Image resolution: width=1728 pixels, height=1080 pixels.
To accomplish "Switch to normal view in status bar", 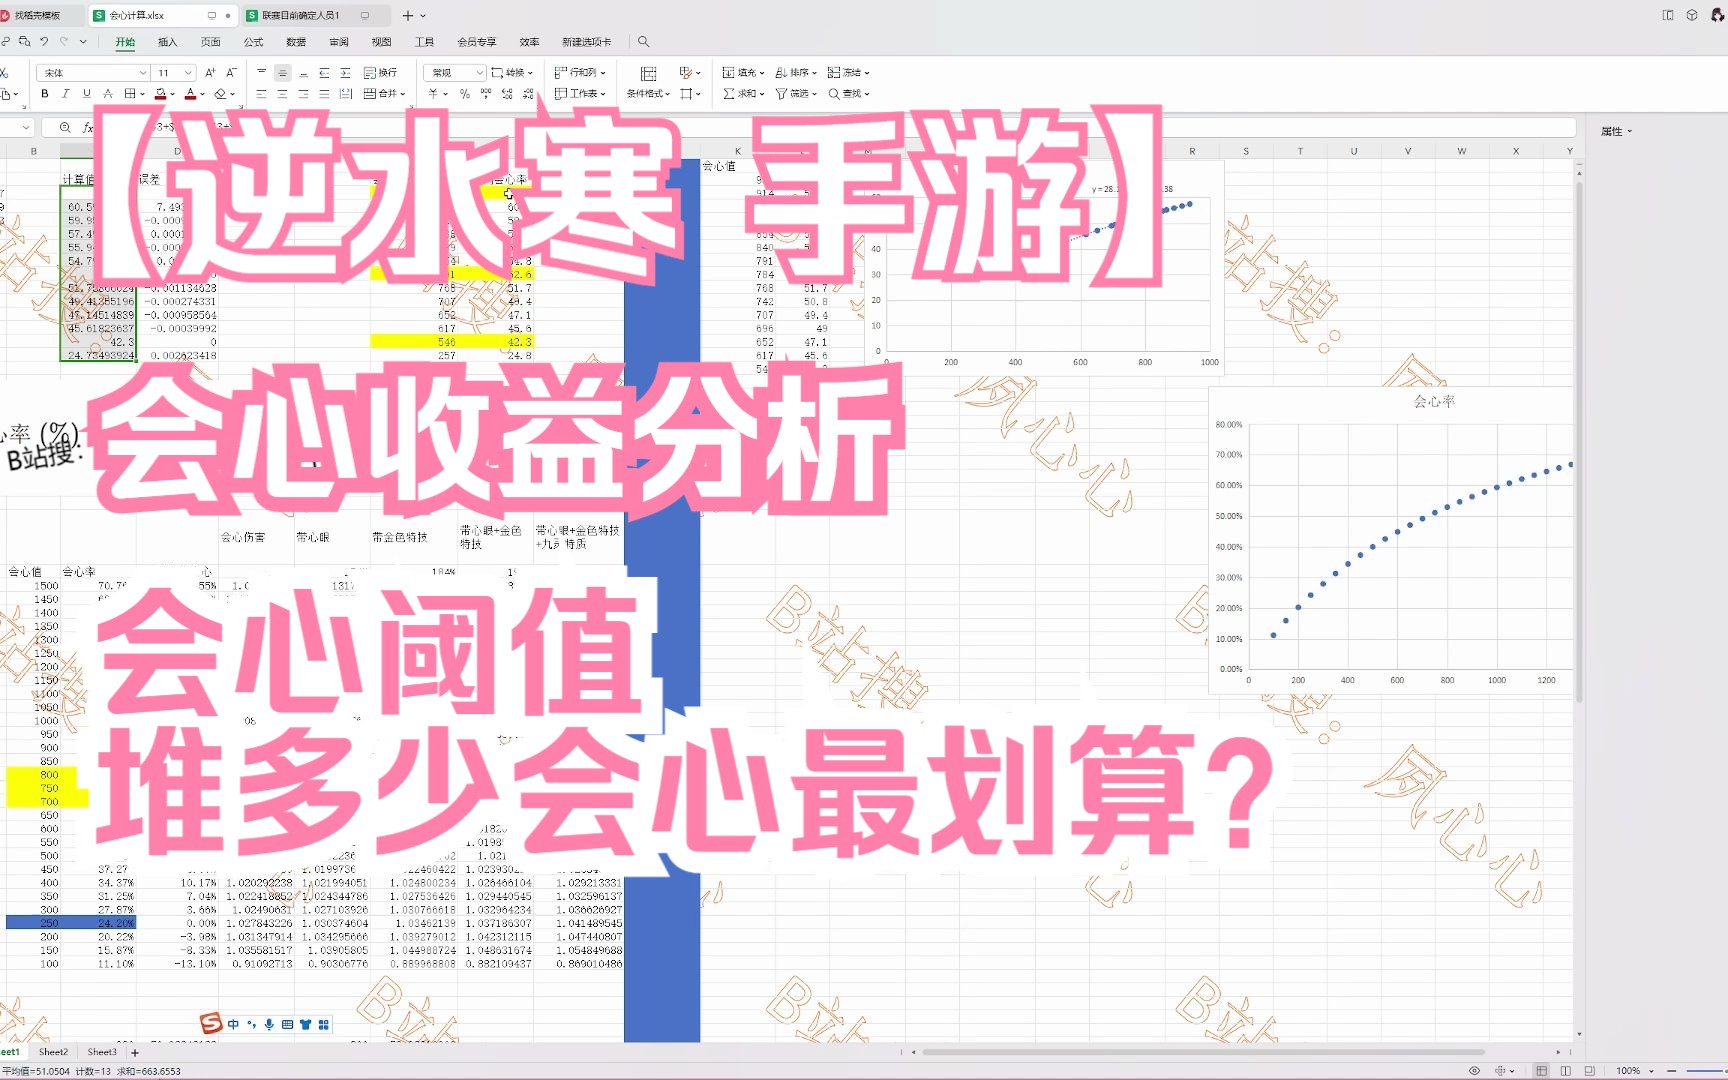I will click(1541, 1070).
